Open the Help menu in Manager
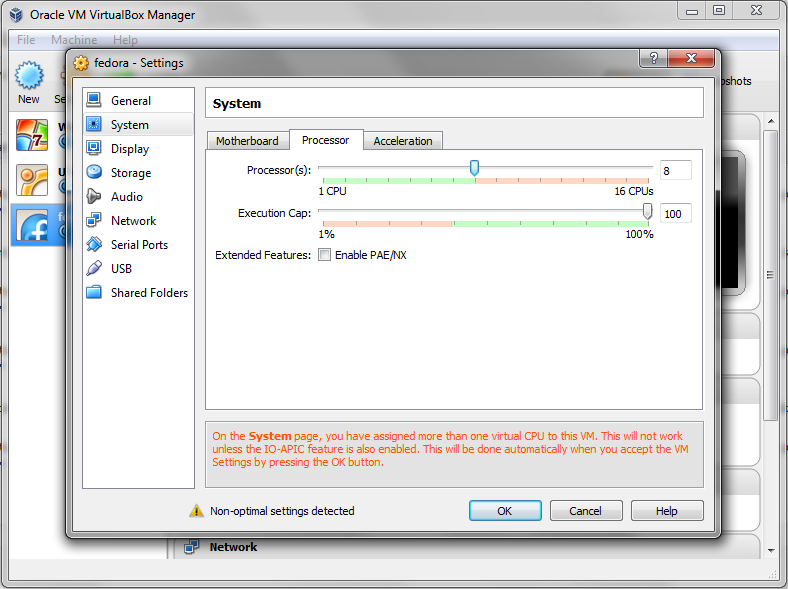 tap(125, 39)
